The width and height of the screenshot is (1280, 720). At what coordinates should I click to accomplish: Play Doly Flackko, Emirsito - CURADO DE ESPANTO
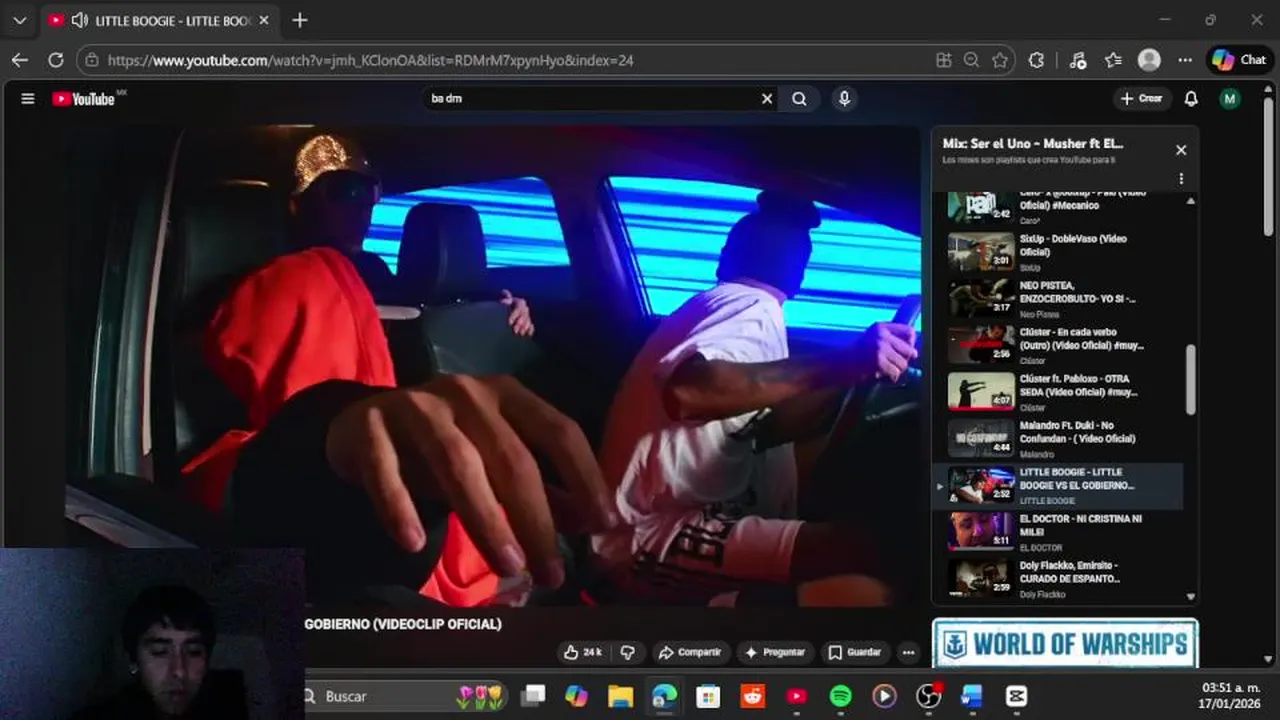coord(1059,578)
